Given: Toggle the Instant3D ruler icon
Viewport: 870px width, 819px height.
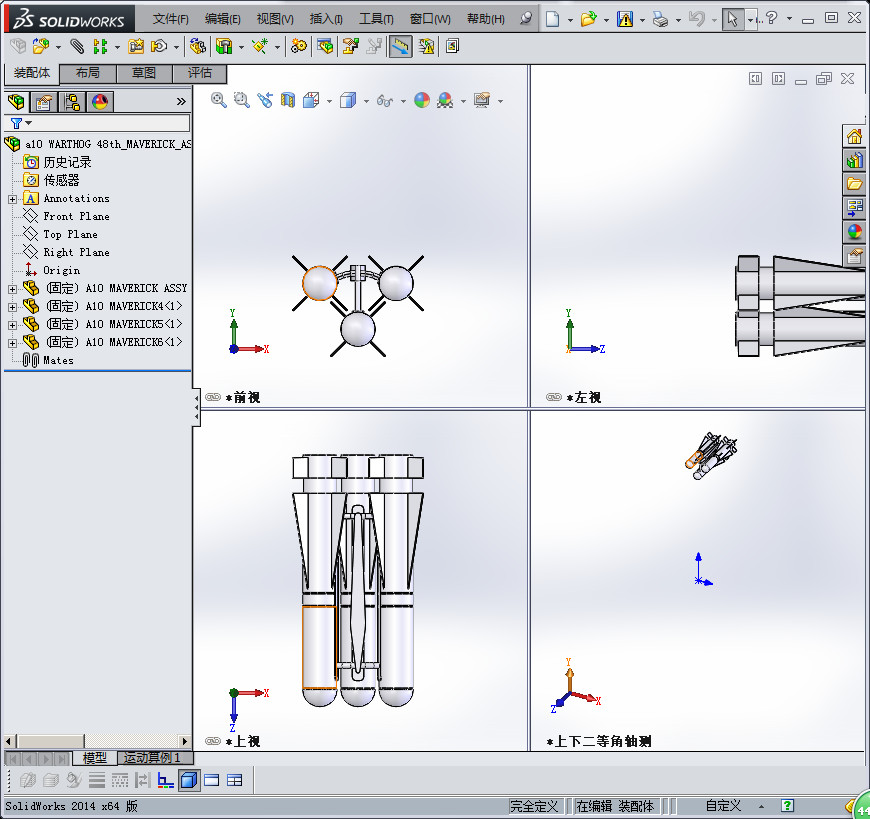Looking at the screenshot, I should coord(400,46).
